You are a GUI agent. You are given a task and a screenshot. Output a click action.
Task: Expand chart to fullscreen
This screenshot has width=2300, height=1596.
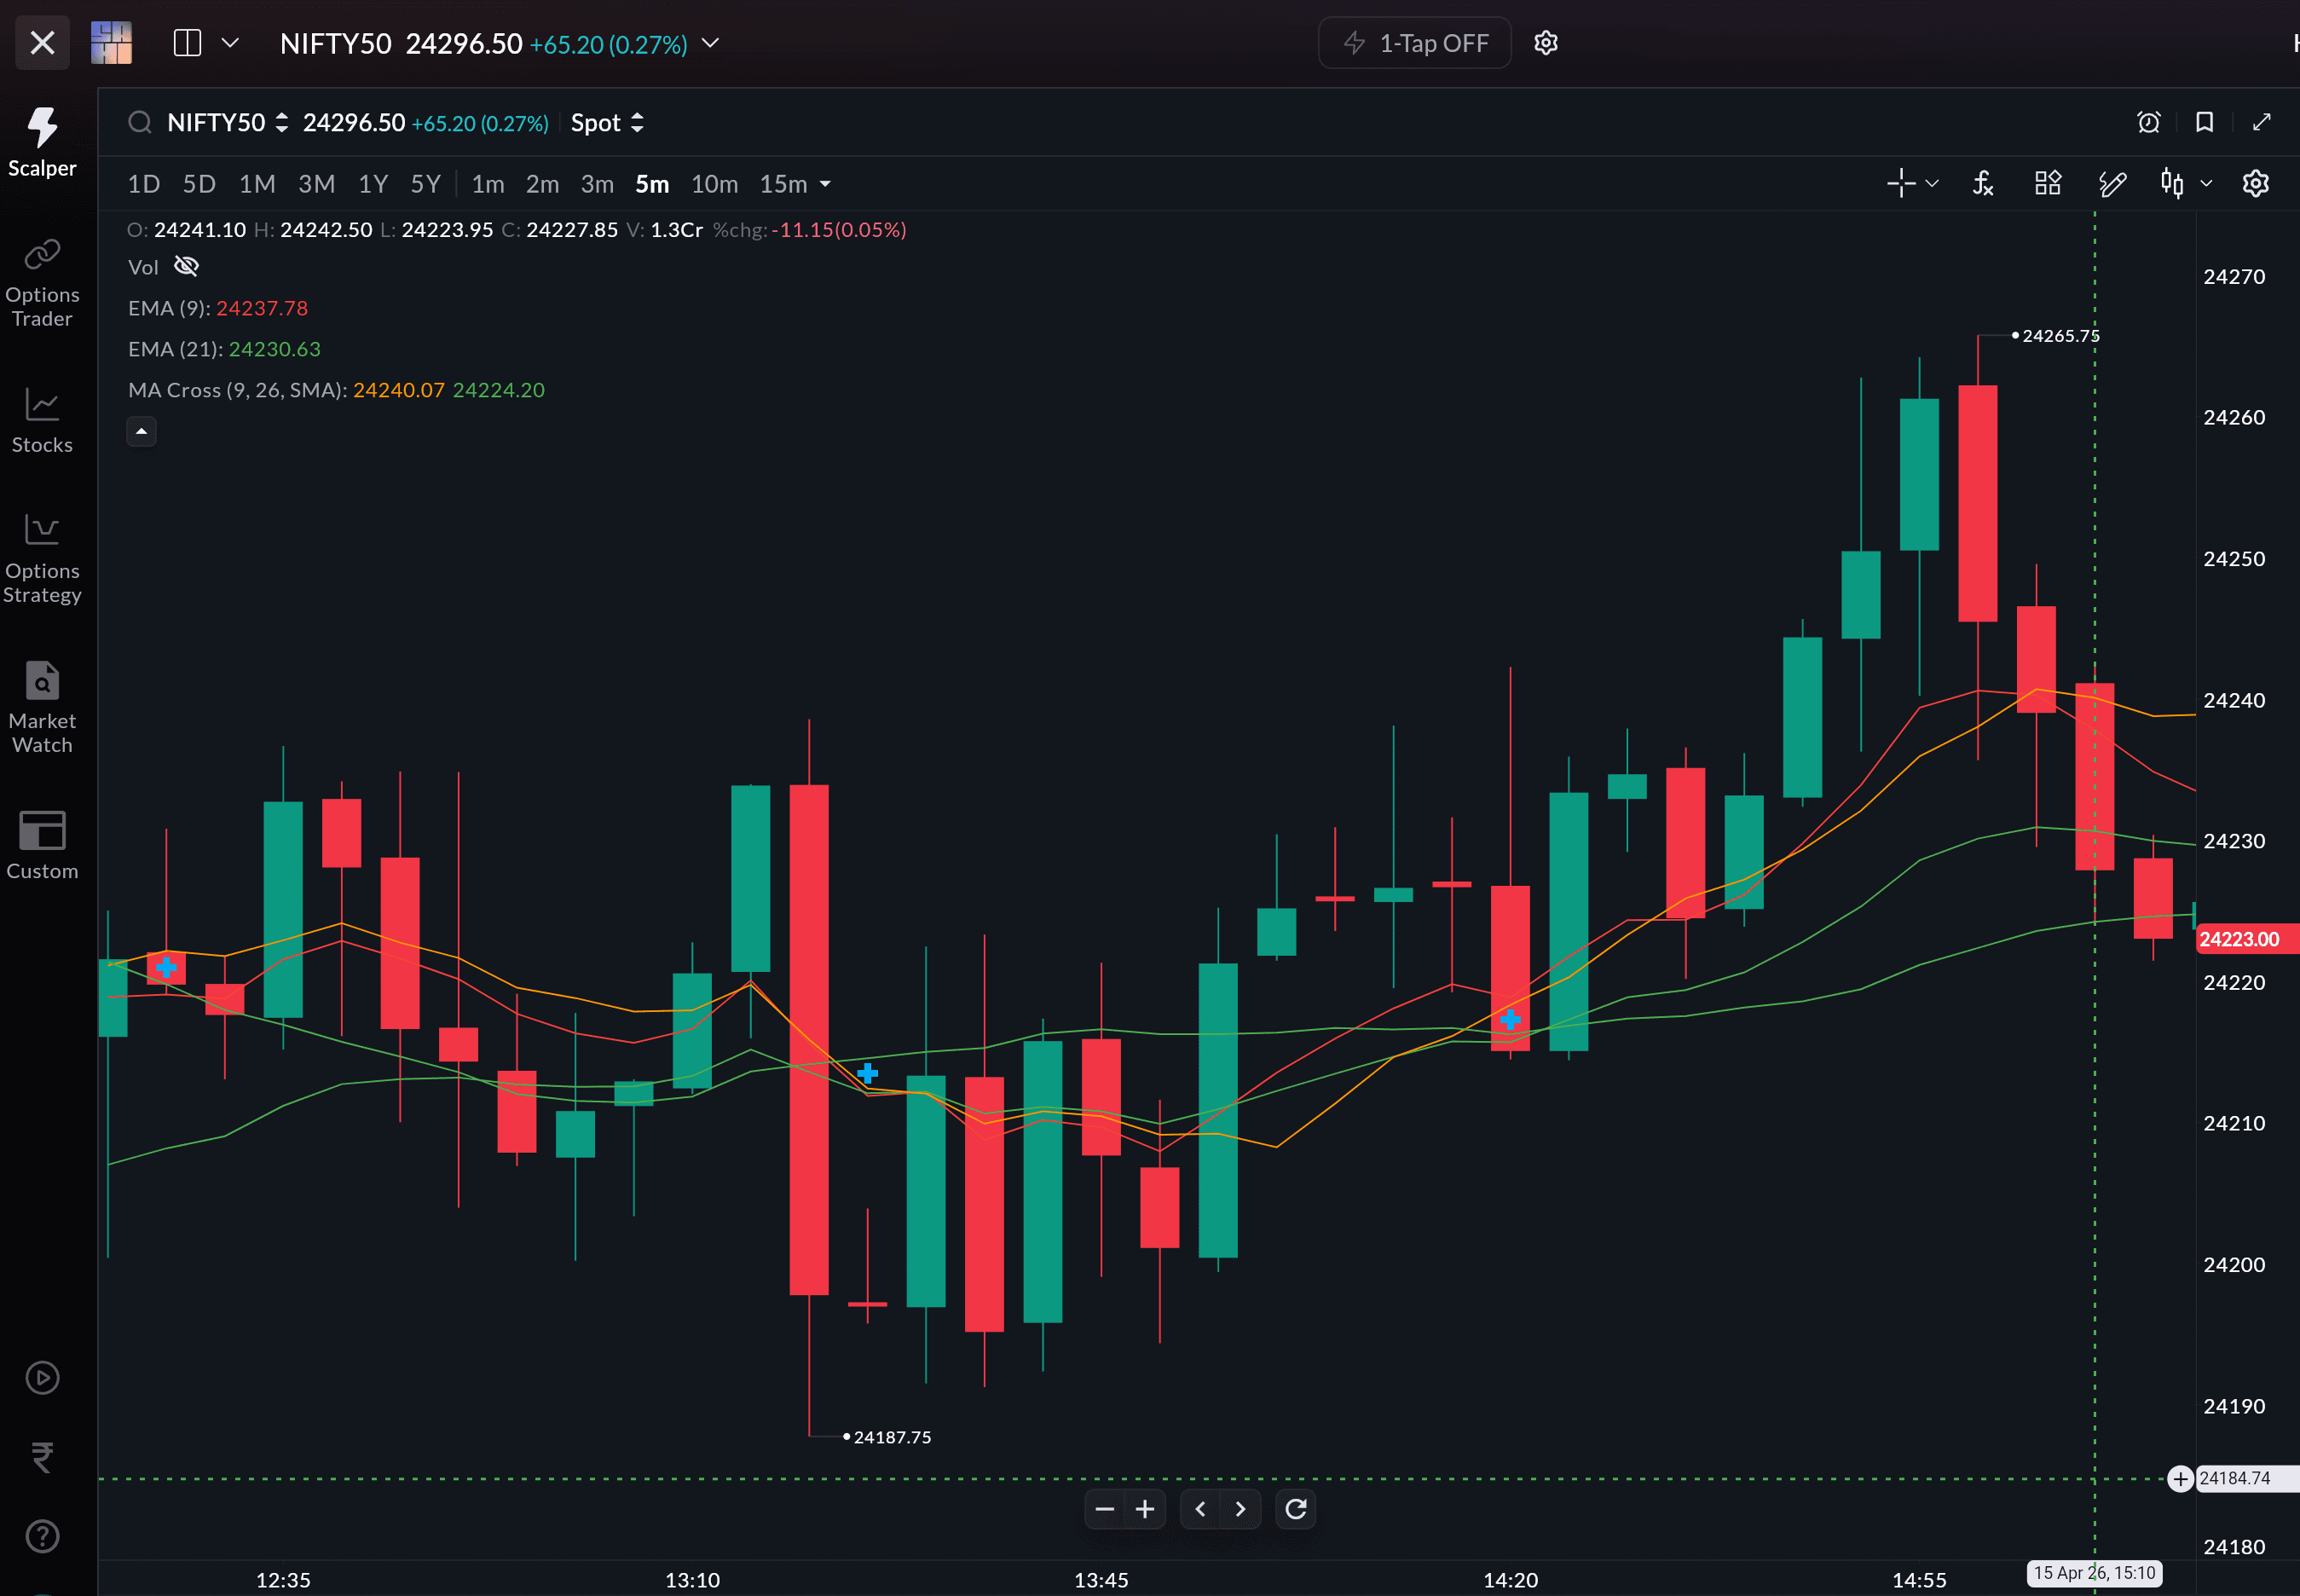pyautogui.click(x=2261, y=122)
